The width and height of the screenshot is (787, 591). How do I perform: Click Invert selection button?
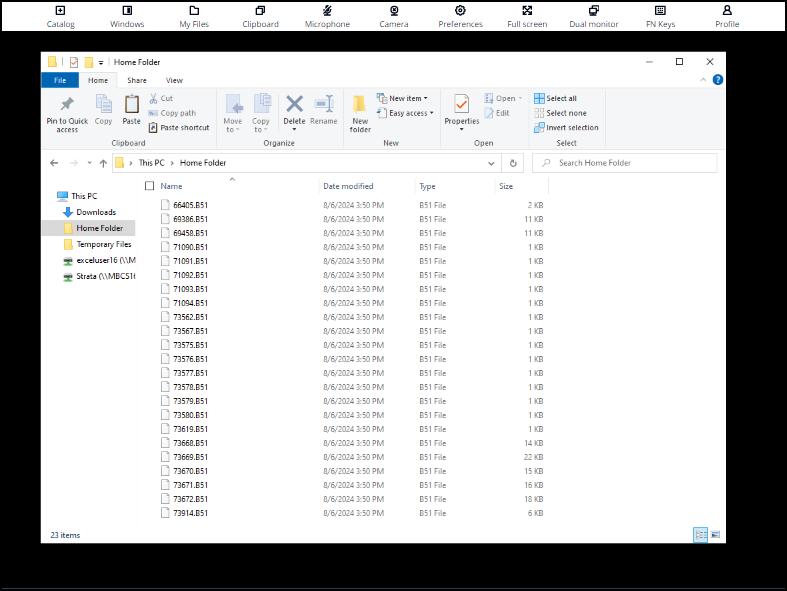[566, 128]
